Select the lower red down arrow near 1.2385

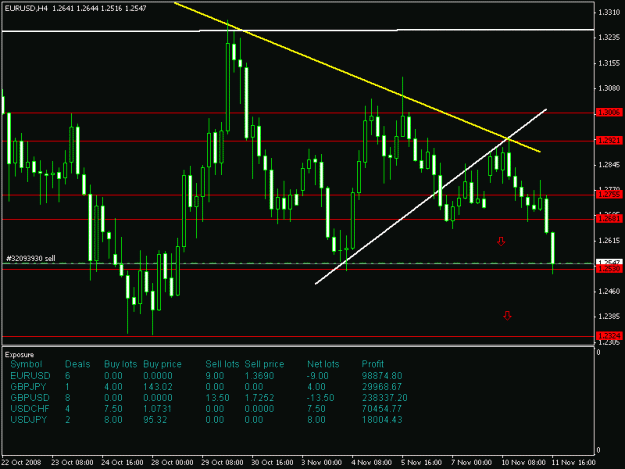[507, 316]
